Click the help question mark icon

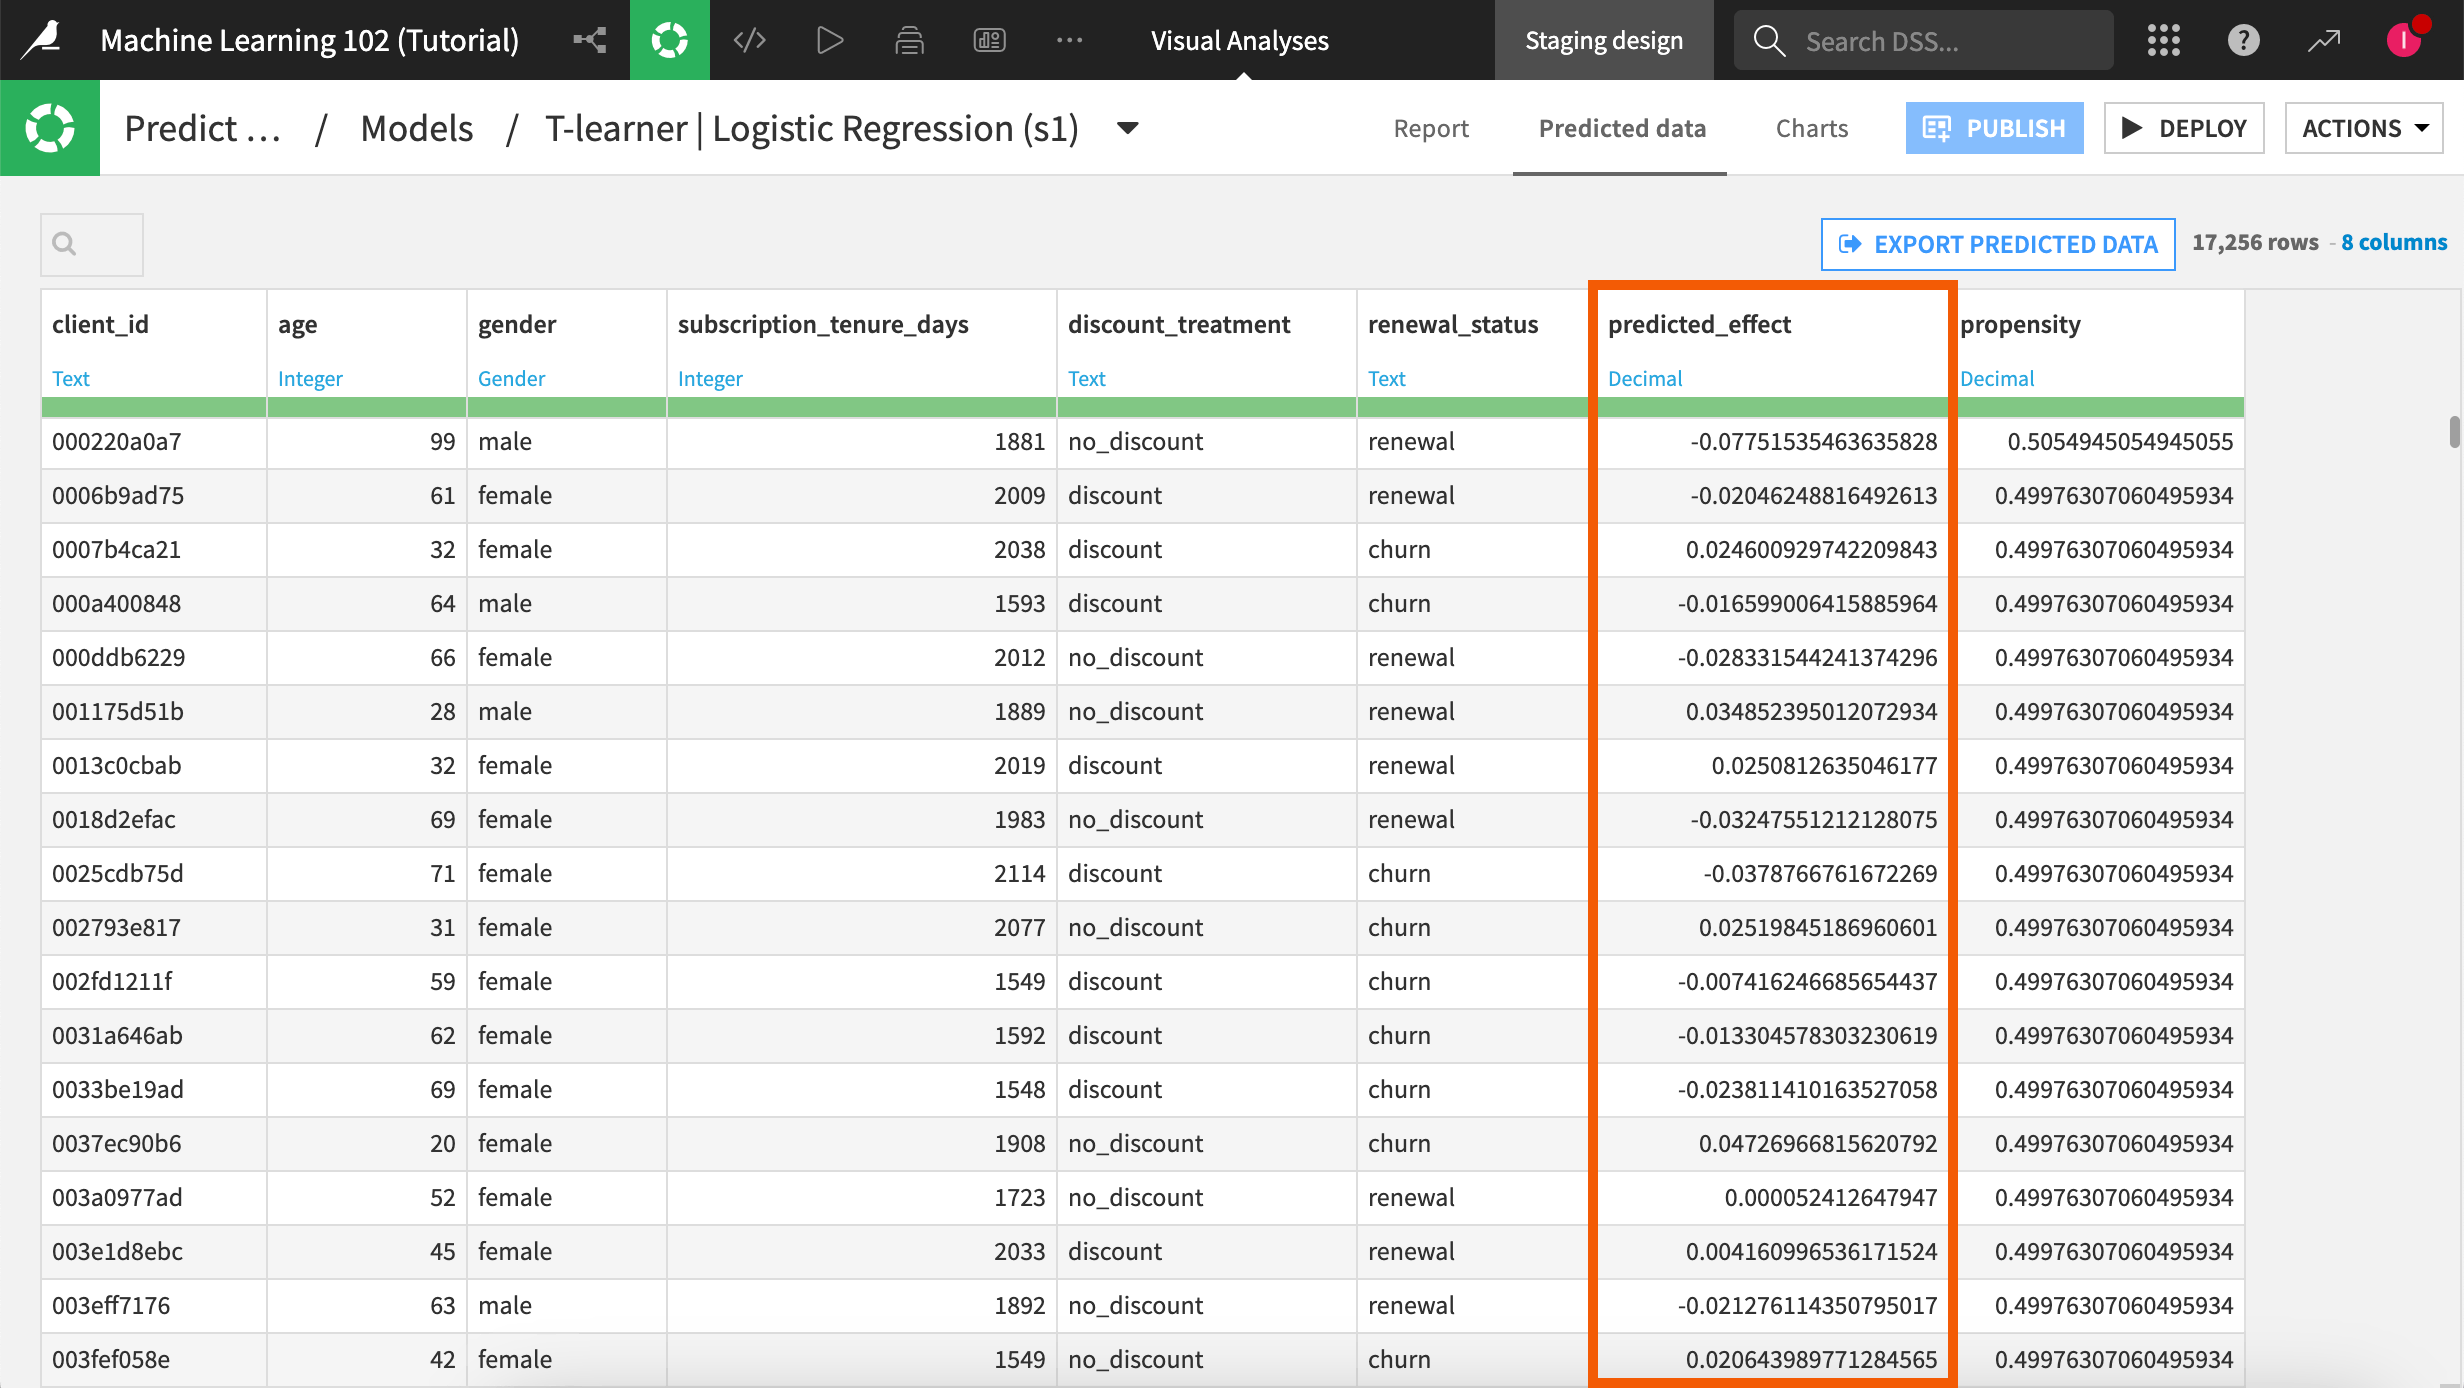tap(2243, 40)
